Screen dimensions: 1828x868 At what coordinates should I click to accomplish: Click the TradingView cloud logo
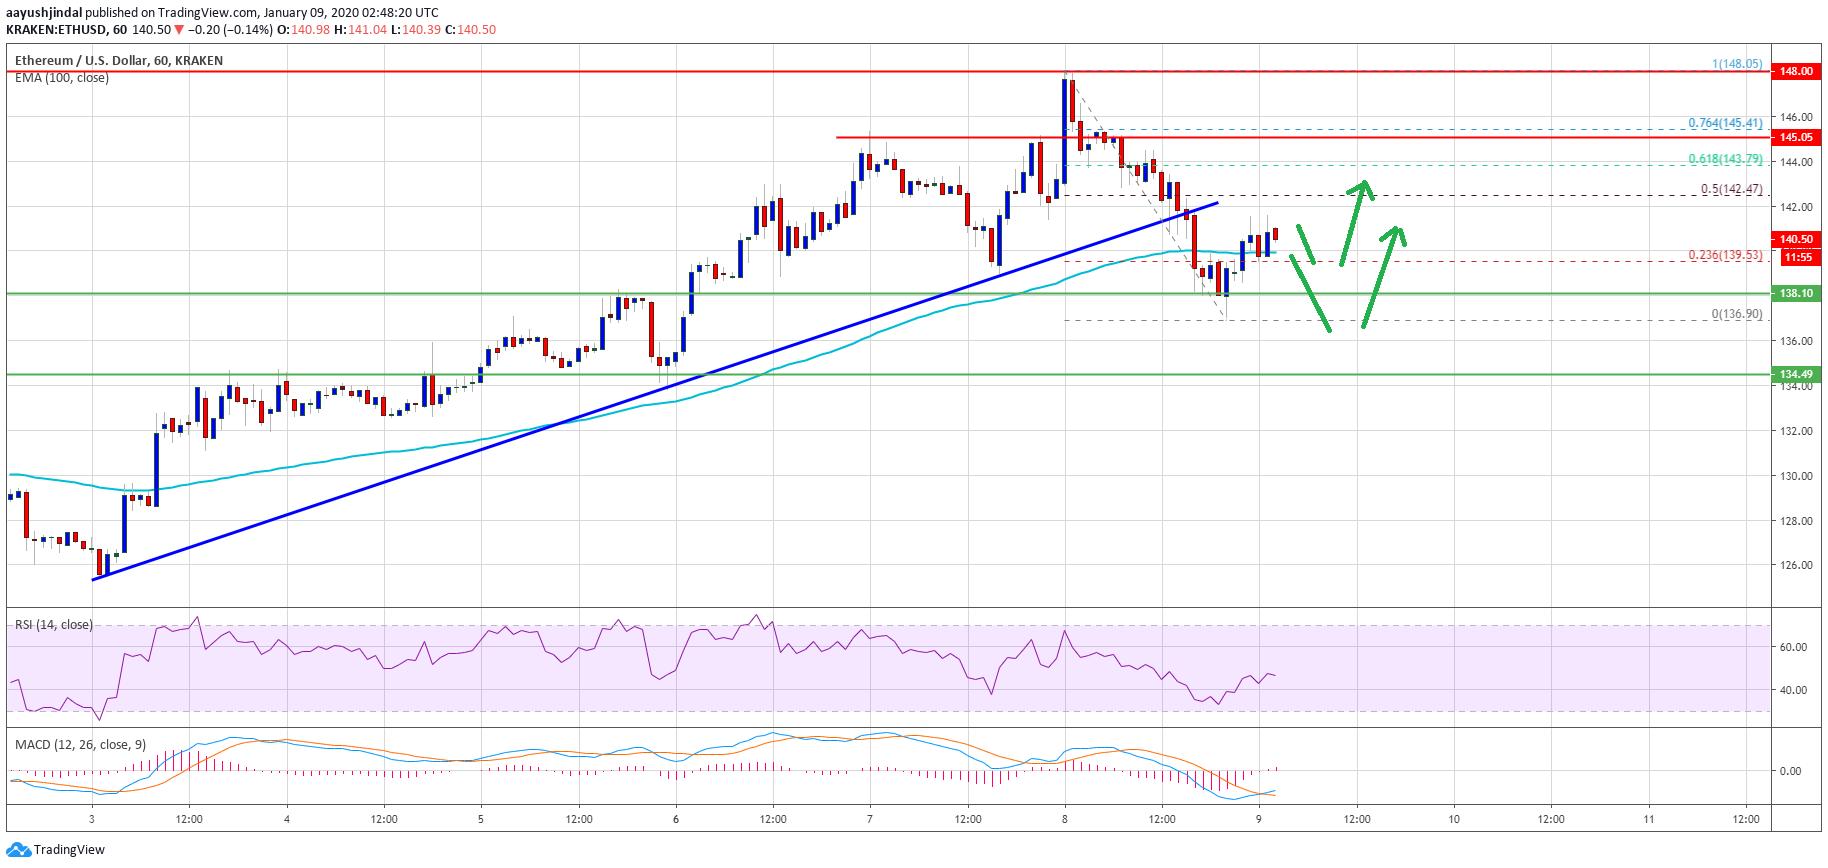pos(19,850)
